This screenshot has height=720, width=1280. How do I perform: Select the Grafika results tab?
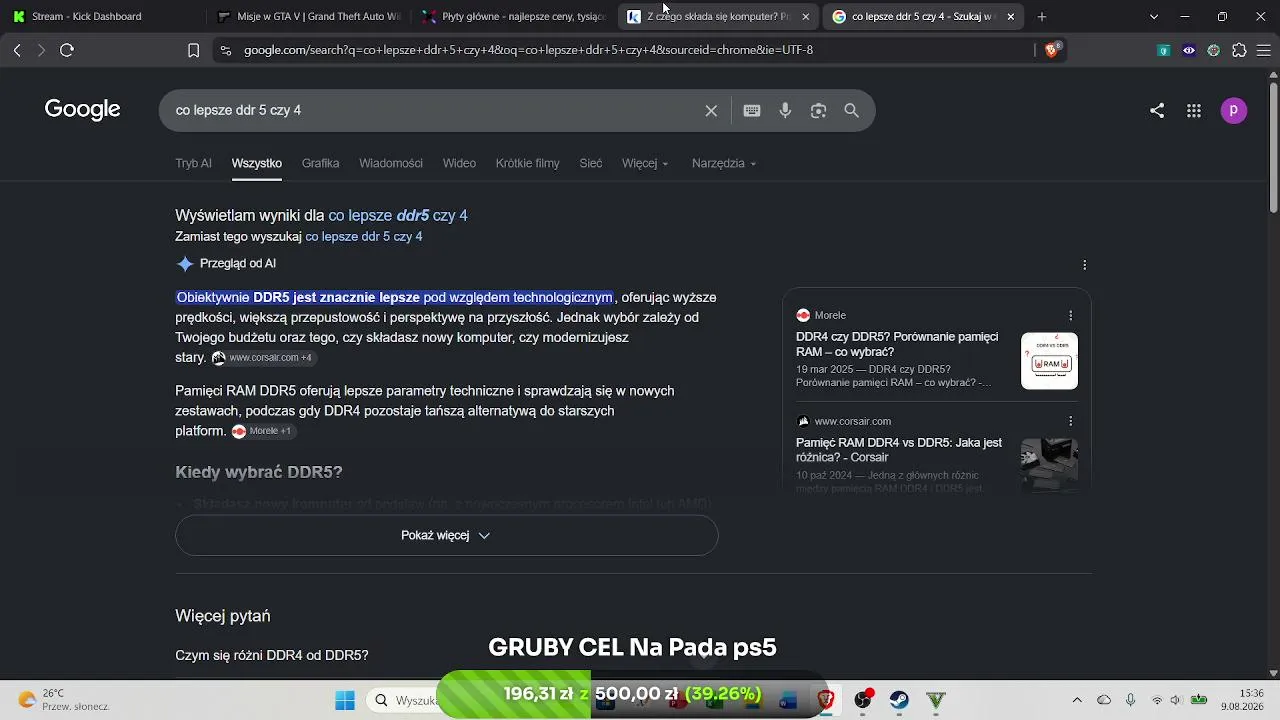(321, 163)
